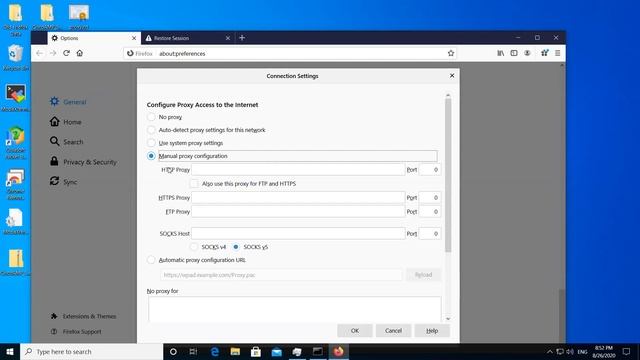The width and height of the screenshot is (640, 360).
Task: Open Firefox Support link
Action: [x=76, y=332]
